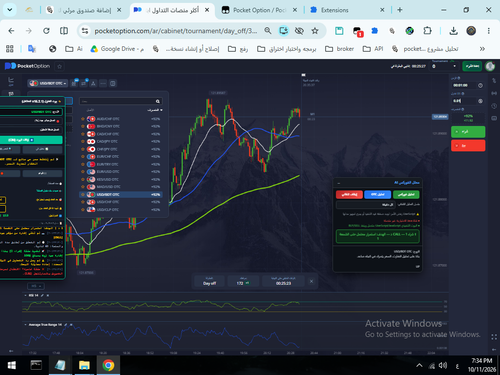Toggle the multi-chart layout icon
500x375 pixels.
coord(113,83)
